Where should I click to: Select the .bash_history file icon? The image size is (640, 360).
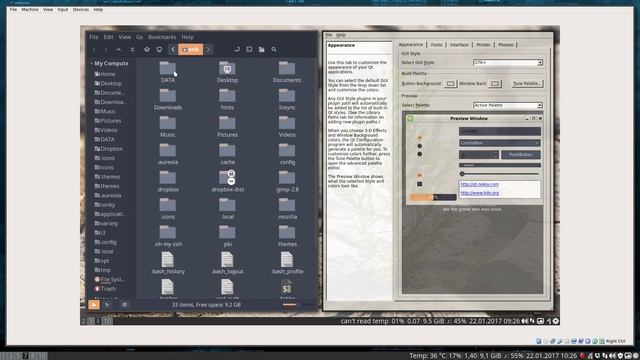pos(168,260)
